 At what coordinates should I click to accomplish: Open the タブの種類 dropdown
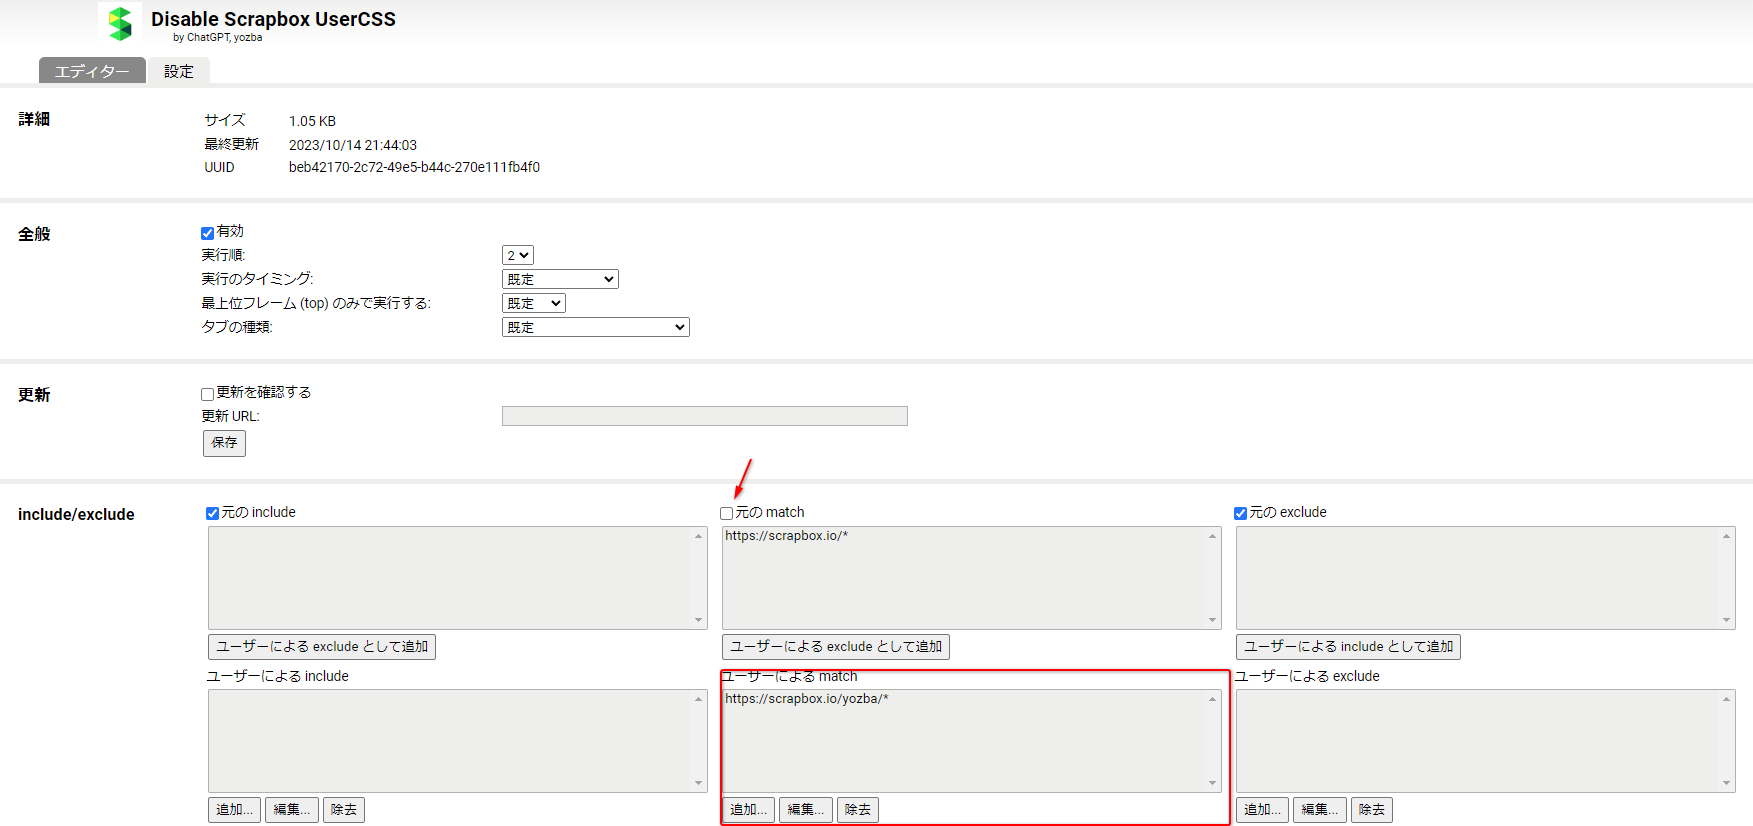pyautogui.click(x=596, y=327)
